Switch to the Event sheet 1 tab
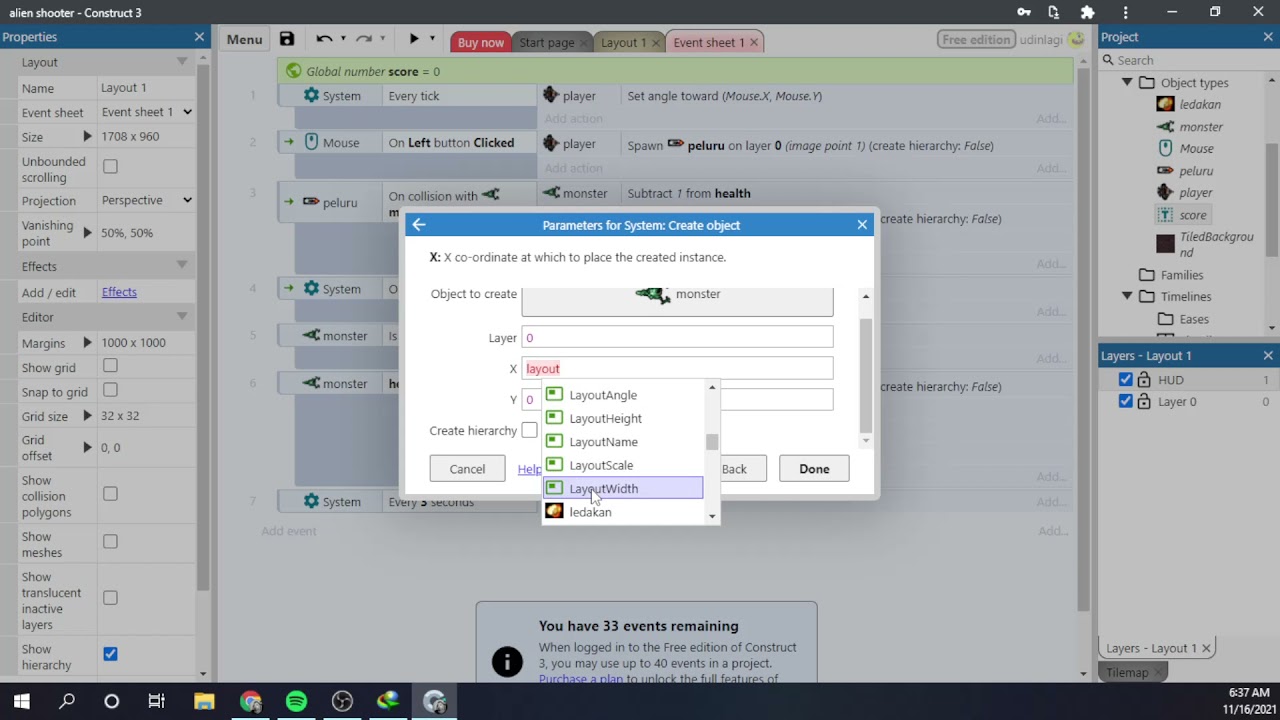 point(708,42)
